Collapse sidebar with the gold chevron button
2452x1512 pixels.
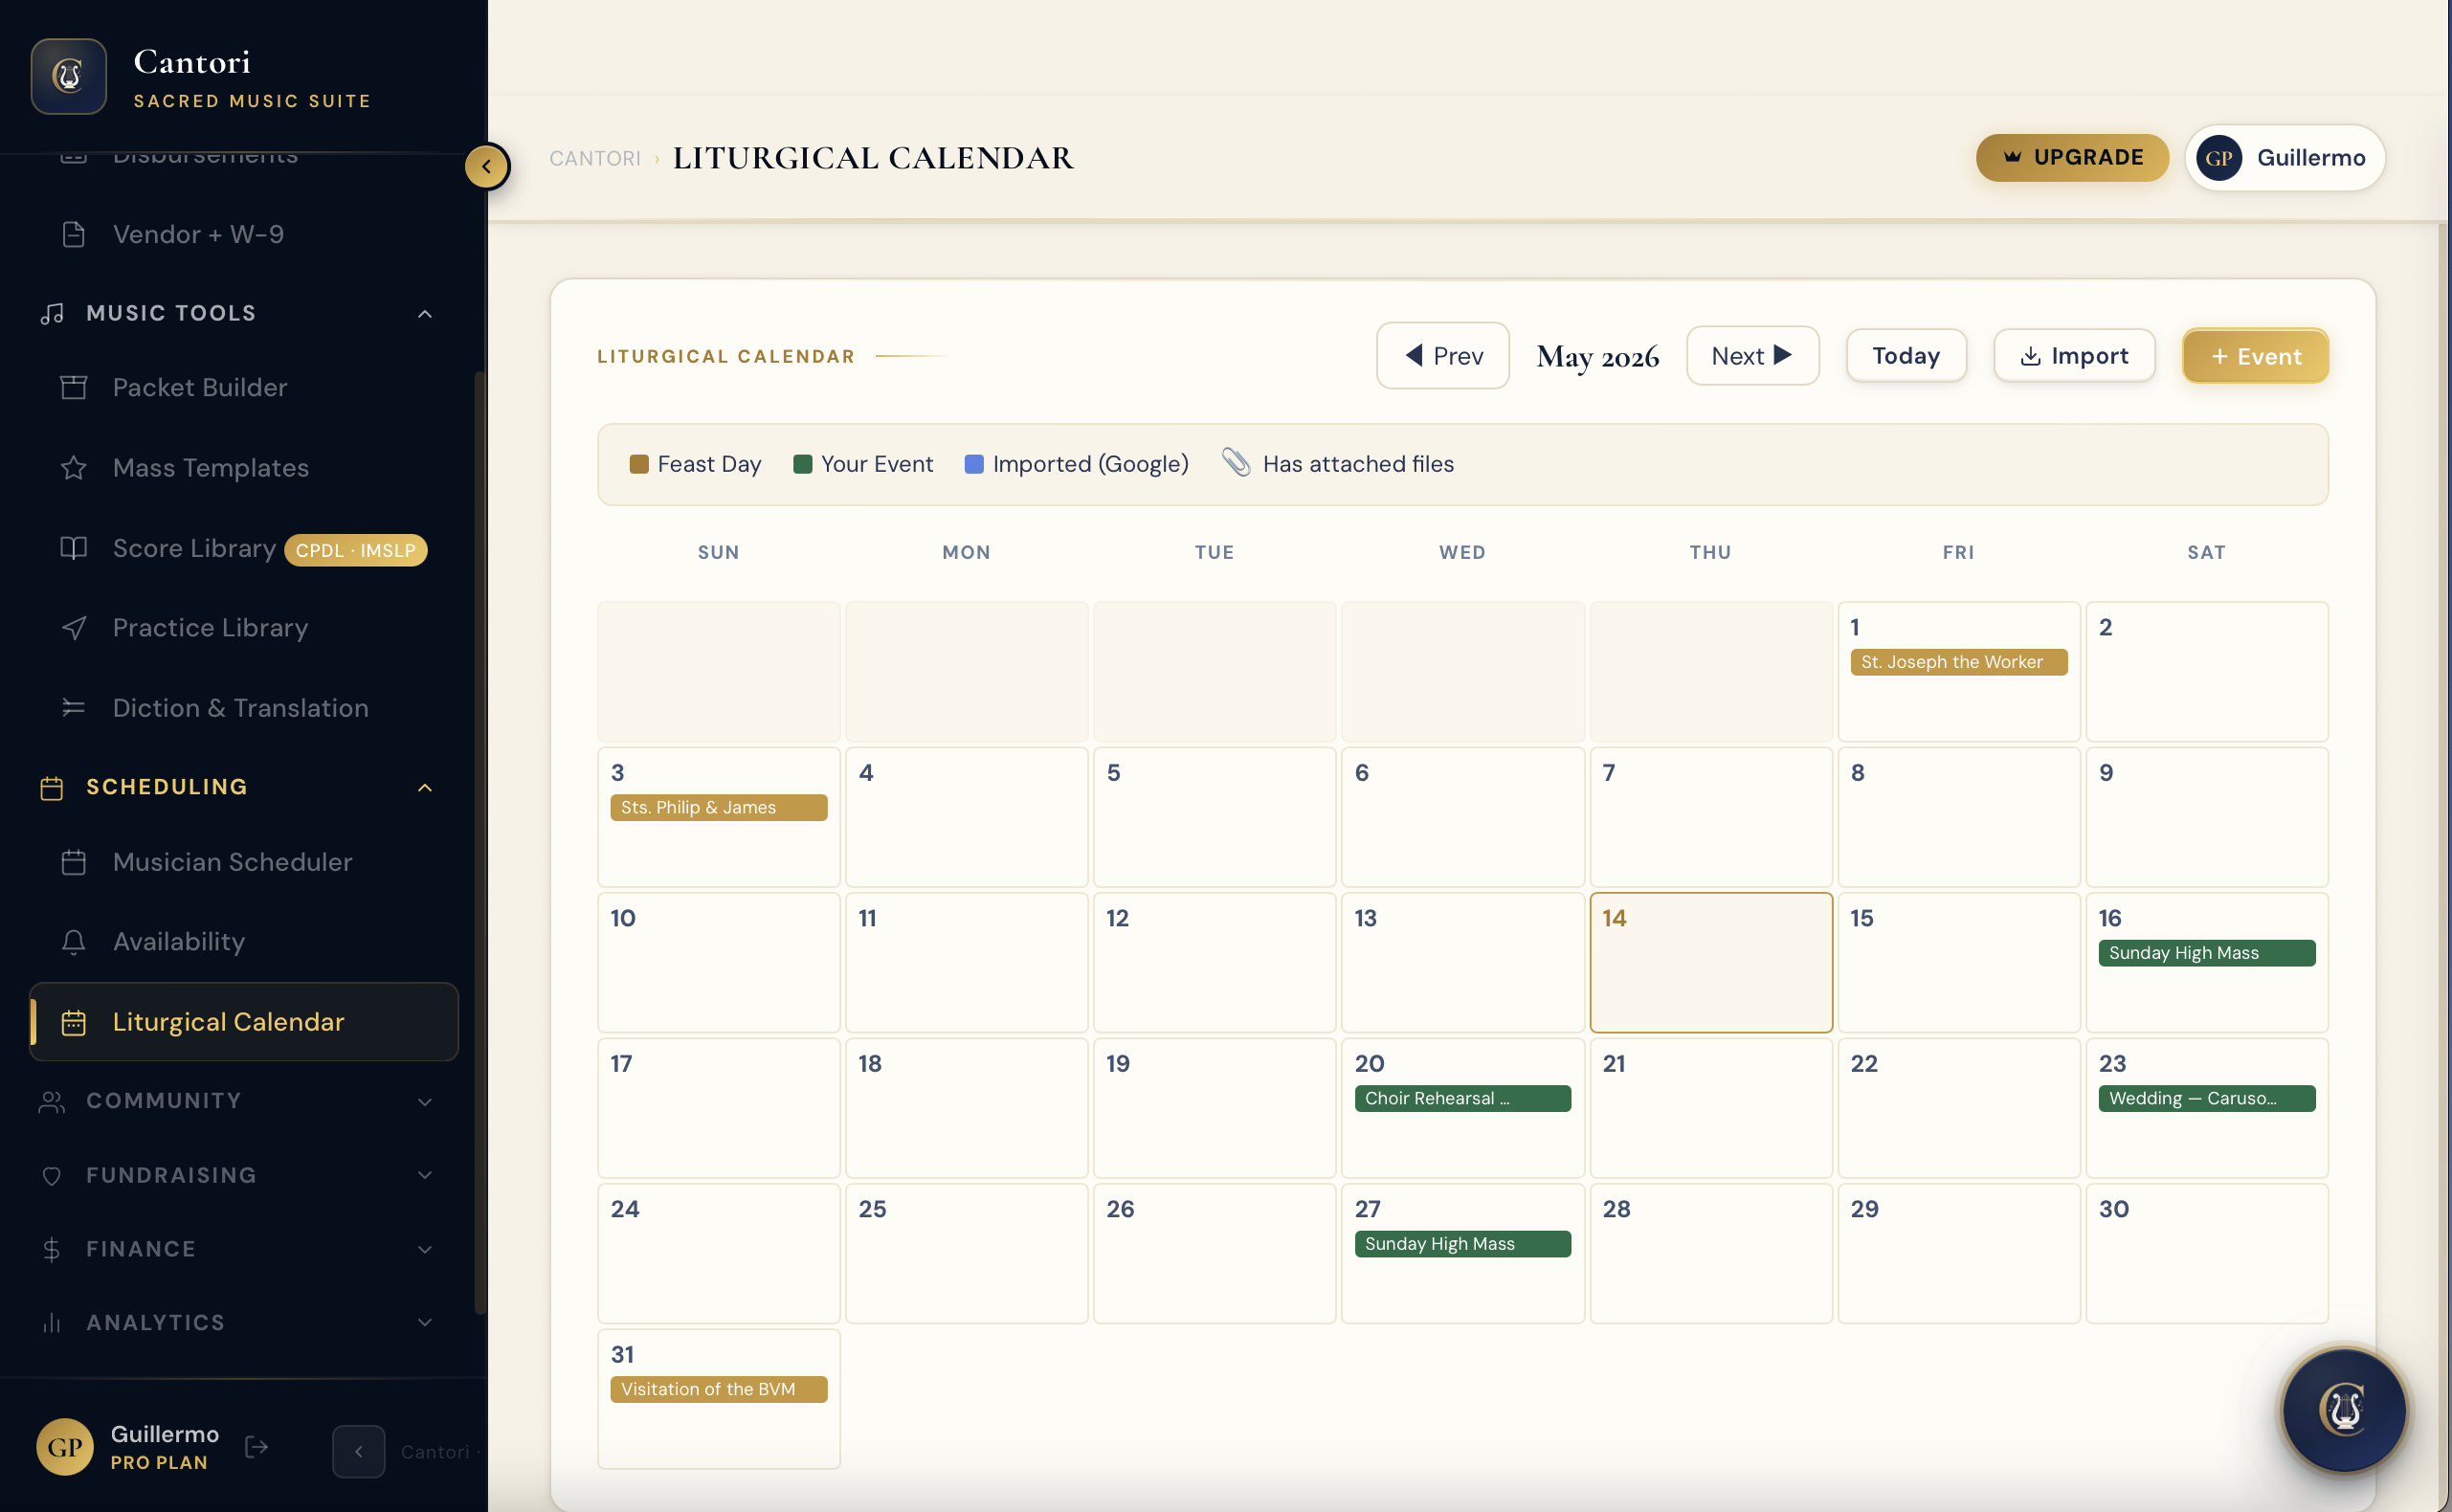pyautogui.click(x=487, y=166)
